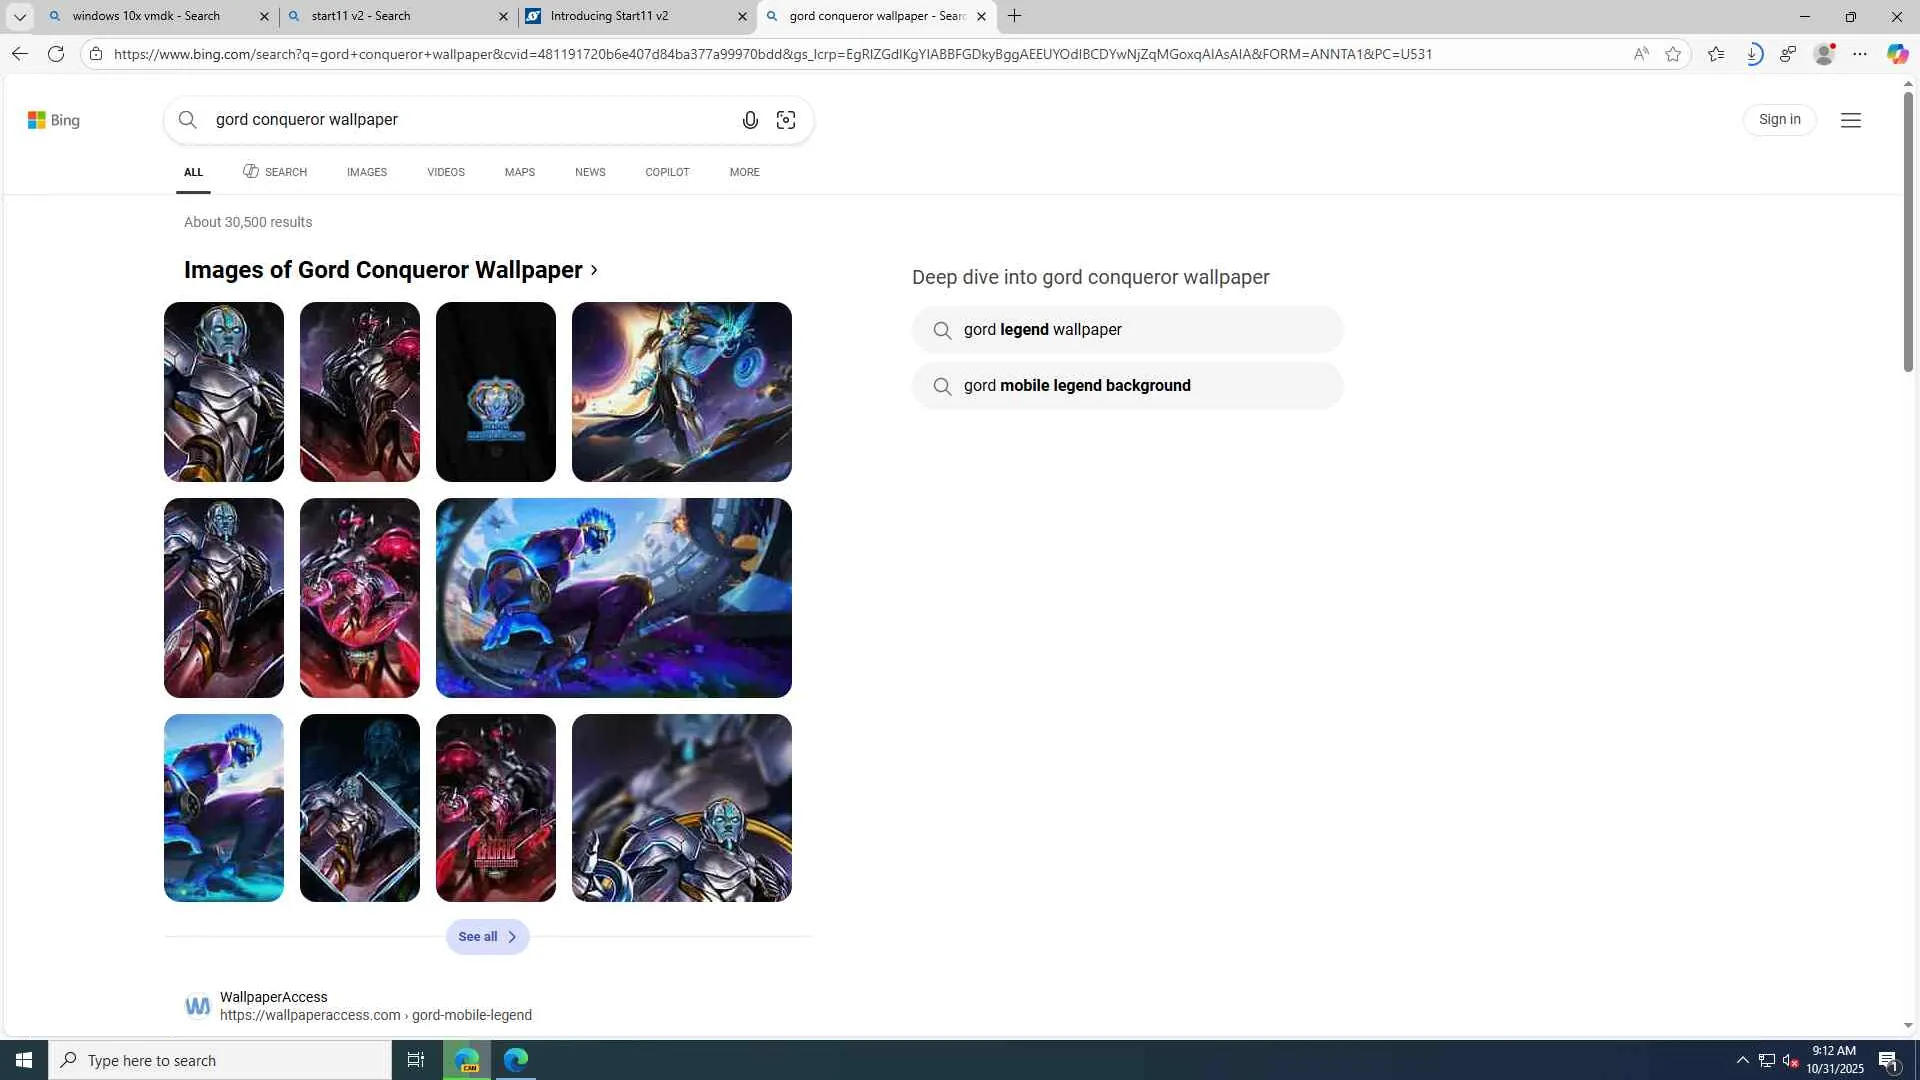This screenshot has height=1080, width=1920.
Task: Click the Copilot icon in browser toolbar
Action: [x=1897, y=54]
